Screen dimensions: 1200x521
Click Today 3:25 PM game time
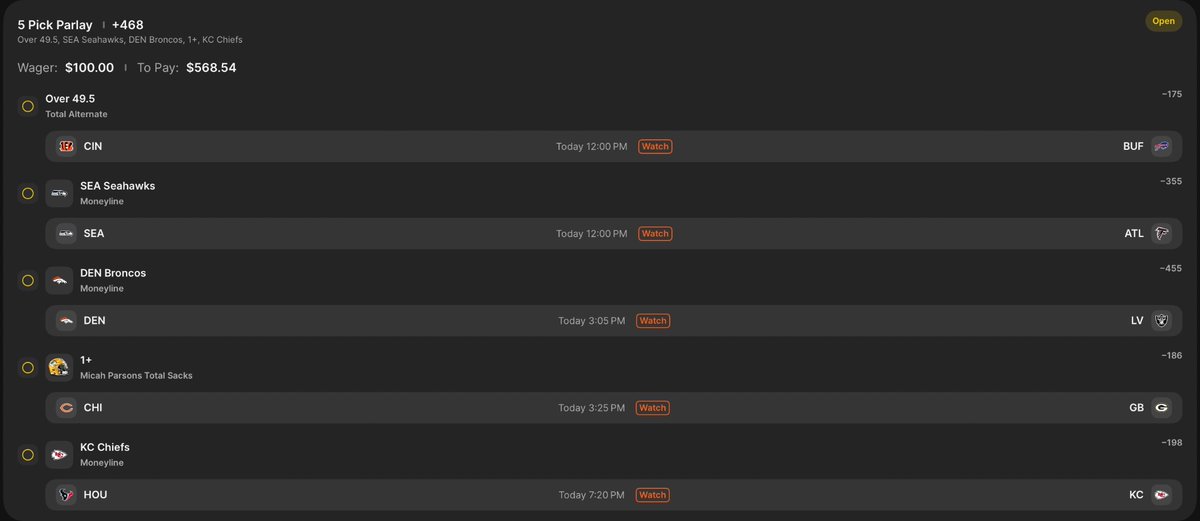click(x=592, y=408)
